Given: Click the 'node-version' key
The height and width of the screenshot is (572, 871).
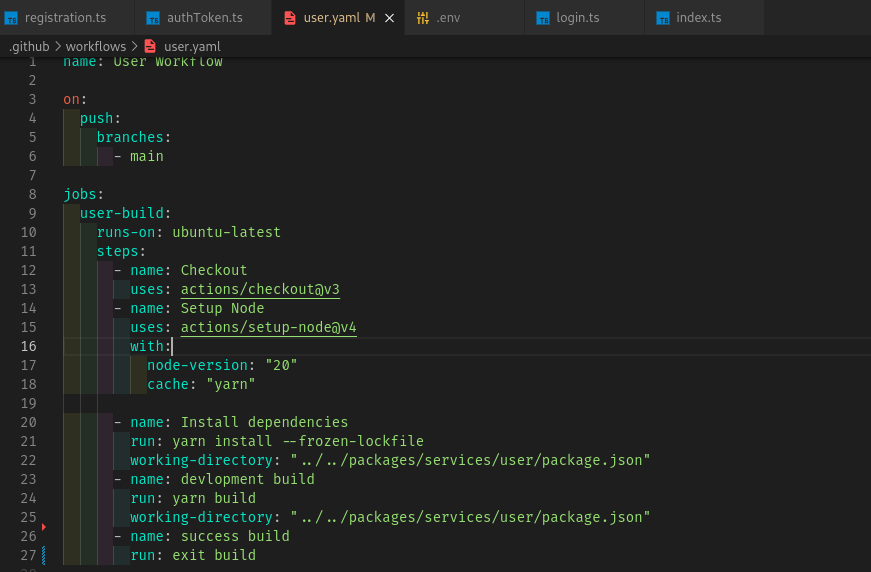Looking at the screenshot, I should click(x=197, y=365).
